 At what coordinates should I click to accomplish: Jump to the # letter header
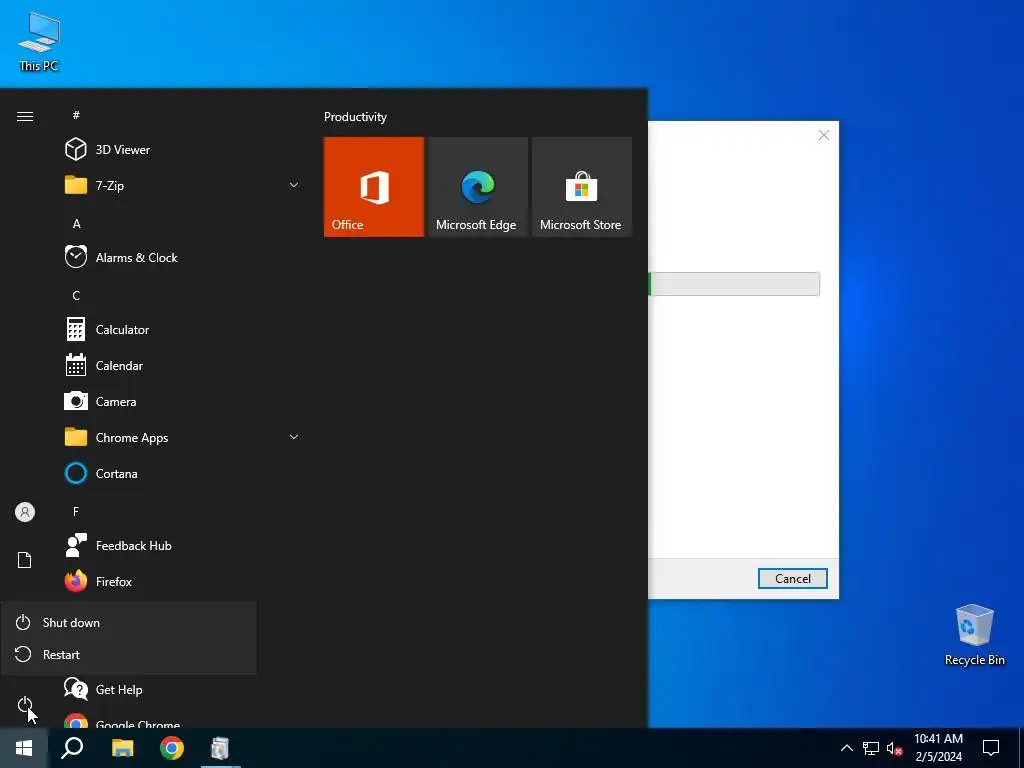pos(76,115)
